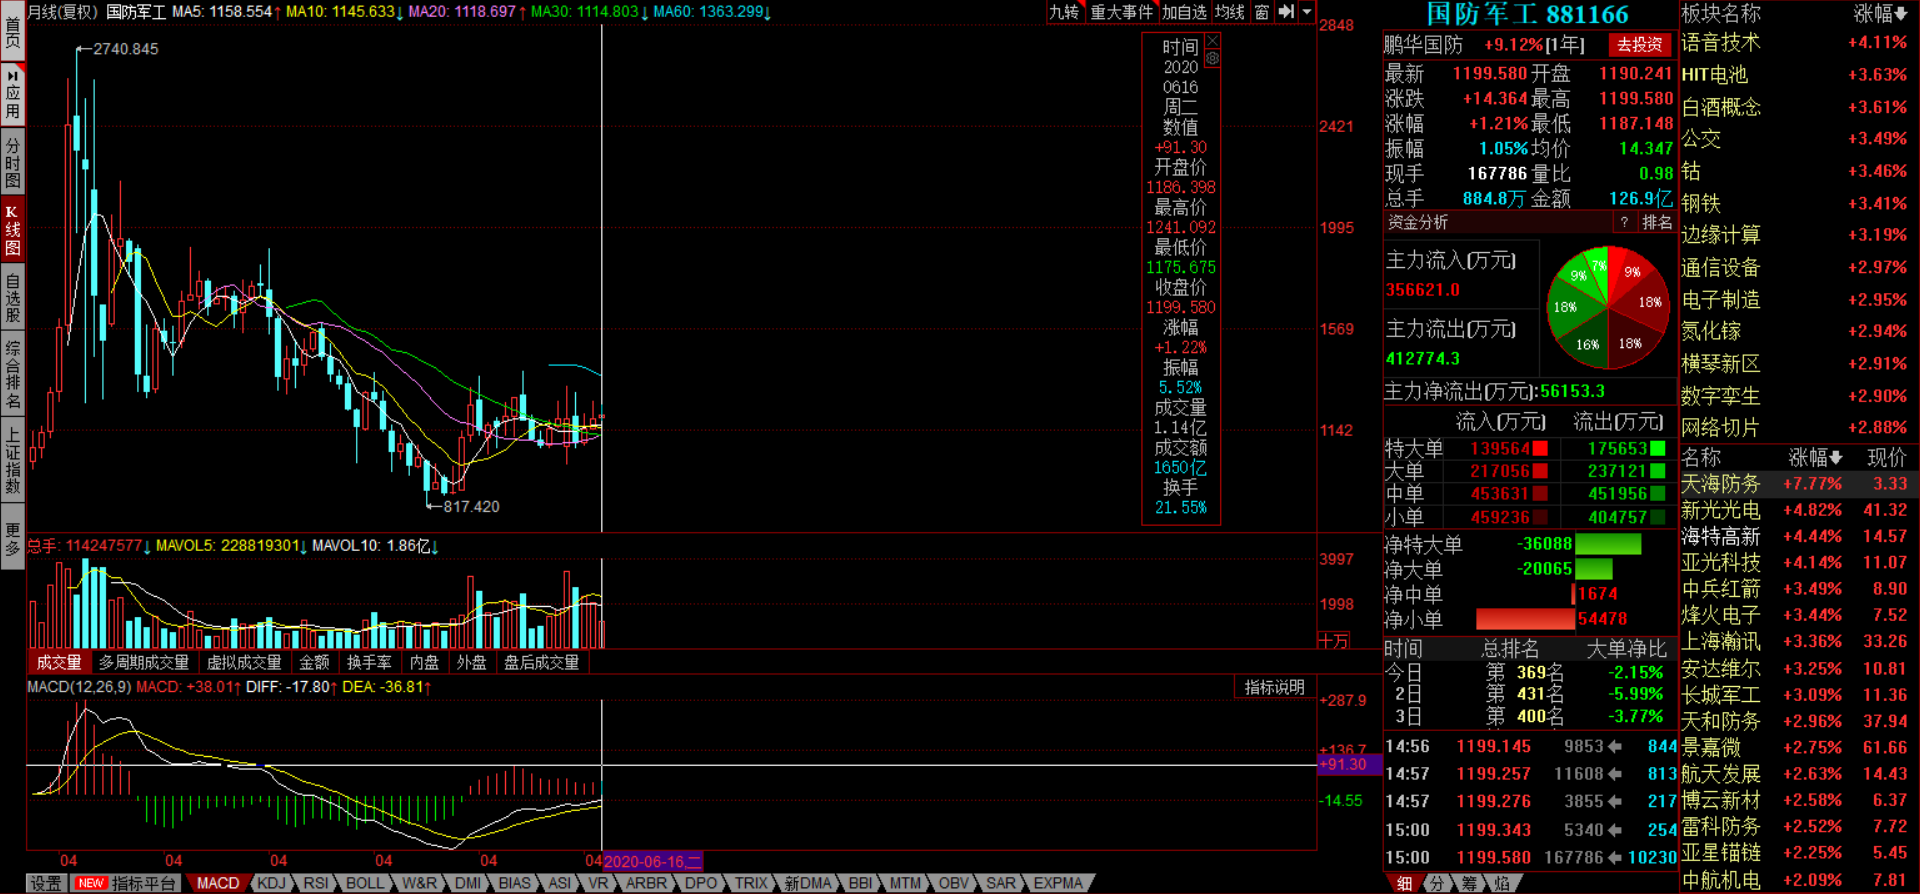This screenshot has height=894, width=1920.
Task: Open 资金分析 help question mark
Action: [x=1625, y=222]
